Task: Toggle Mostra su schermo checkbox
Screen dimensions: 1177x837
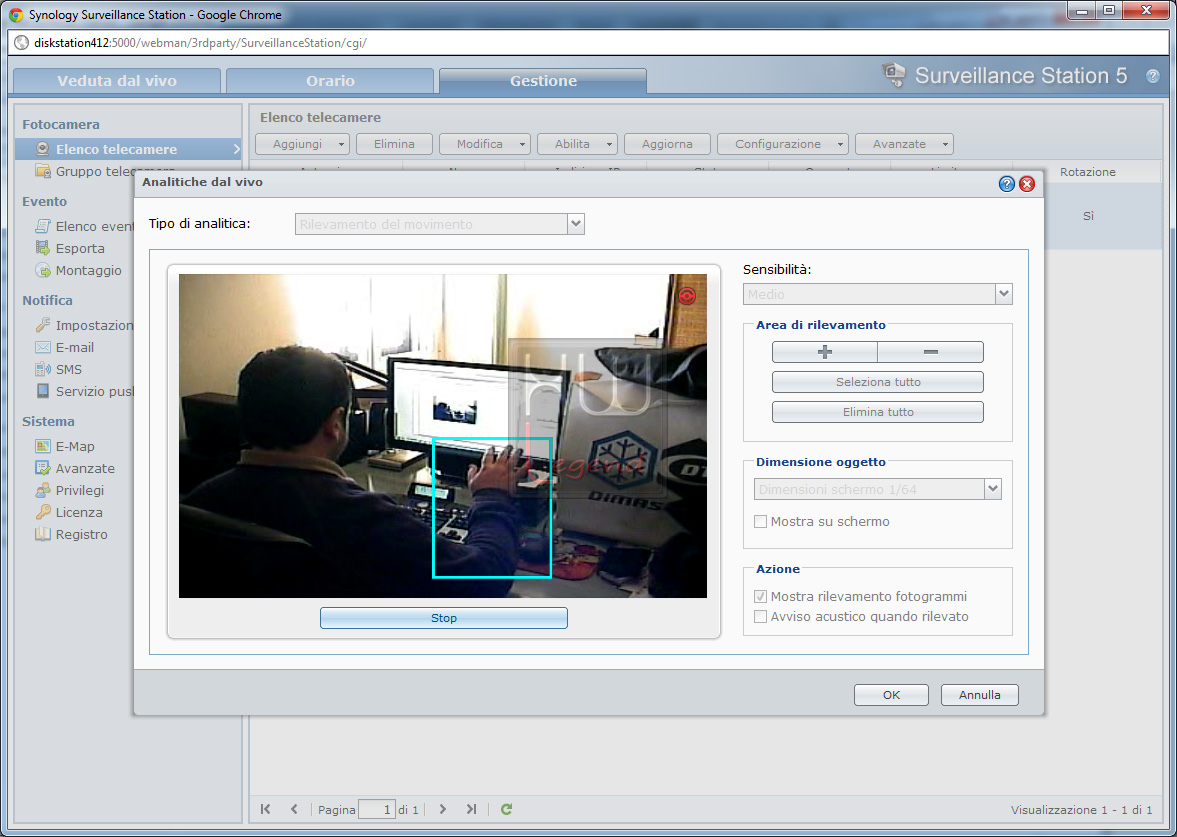Action: point(760,522)
